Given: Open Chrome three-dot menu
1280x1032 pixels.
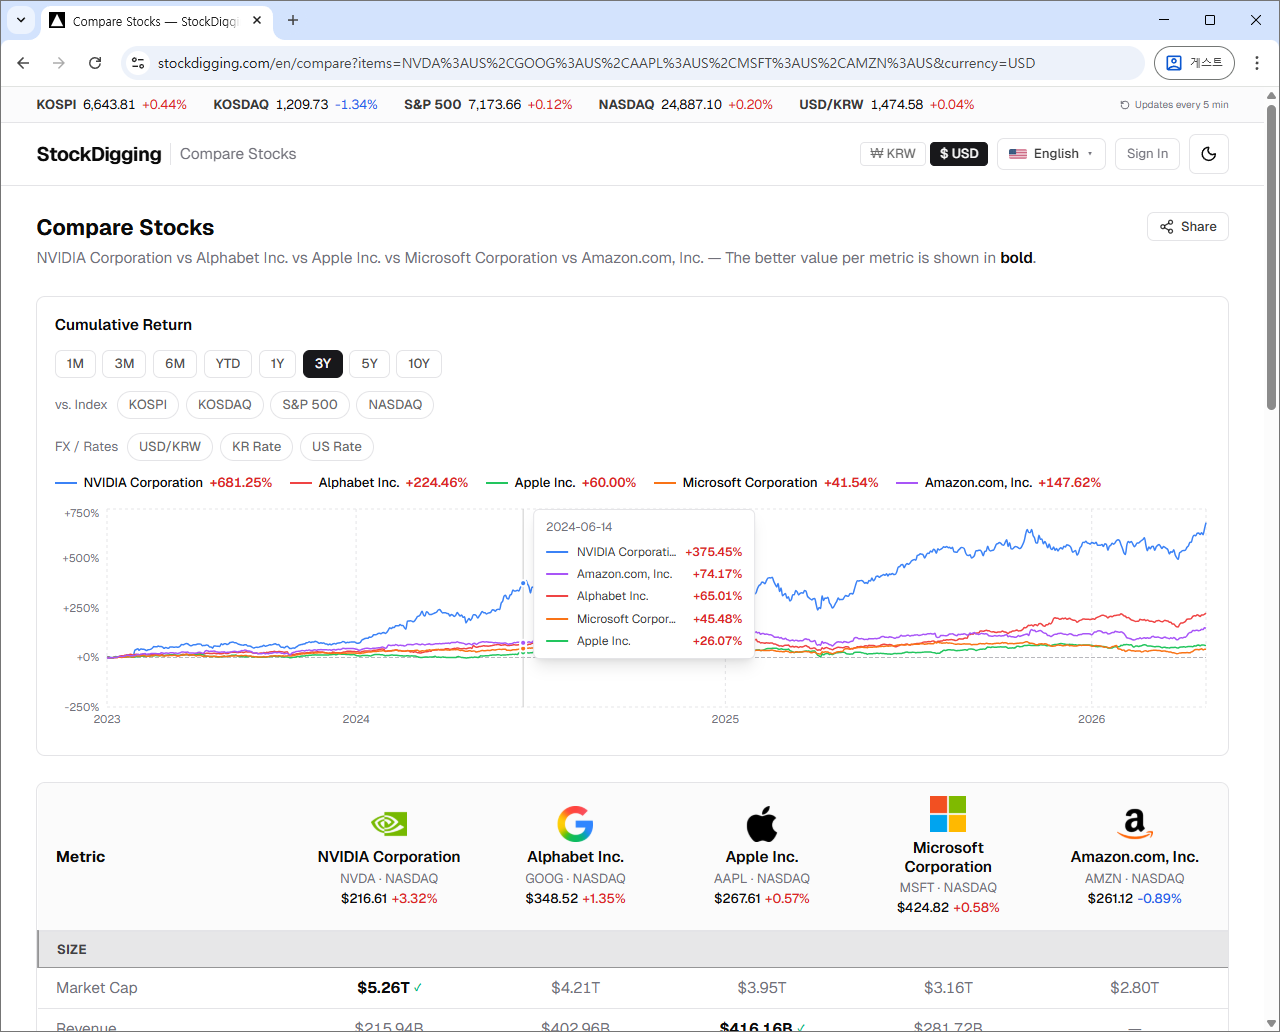Looking at the screenshot, I should tap(1257, 63).
